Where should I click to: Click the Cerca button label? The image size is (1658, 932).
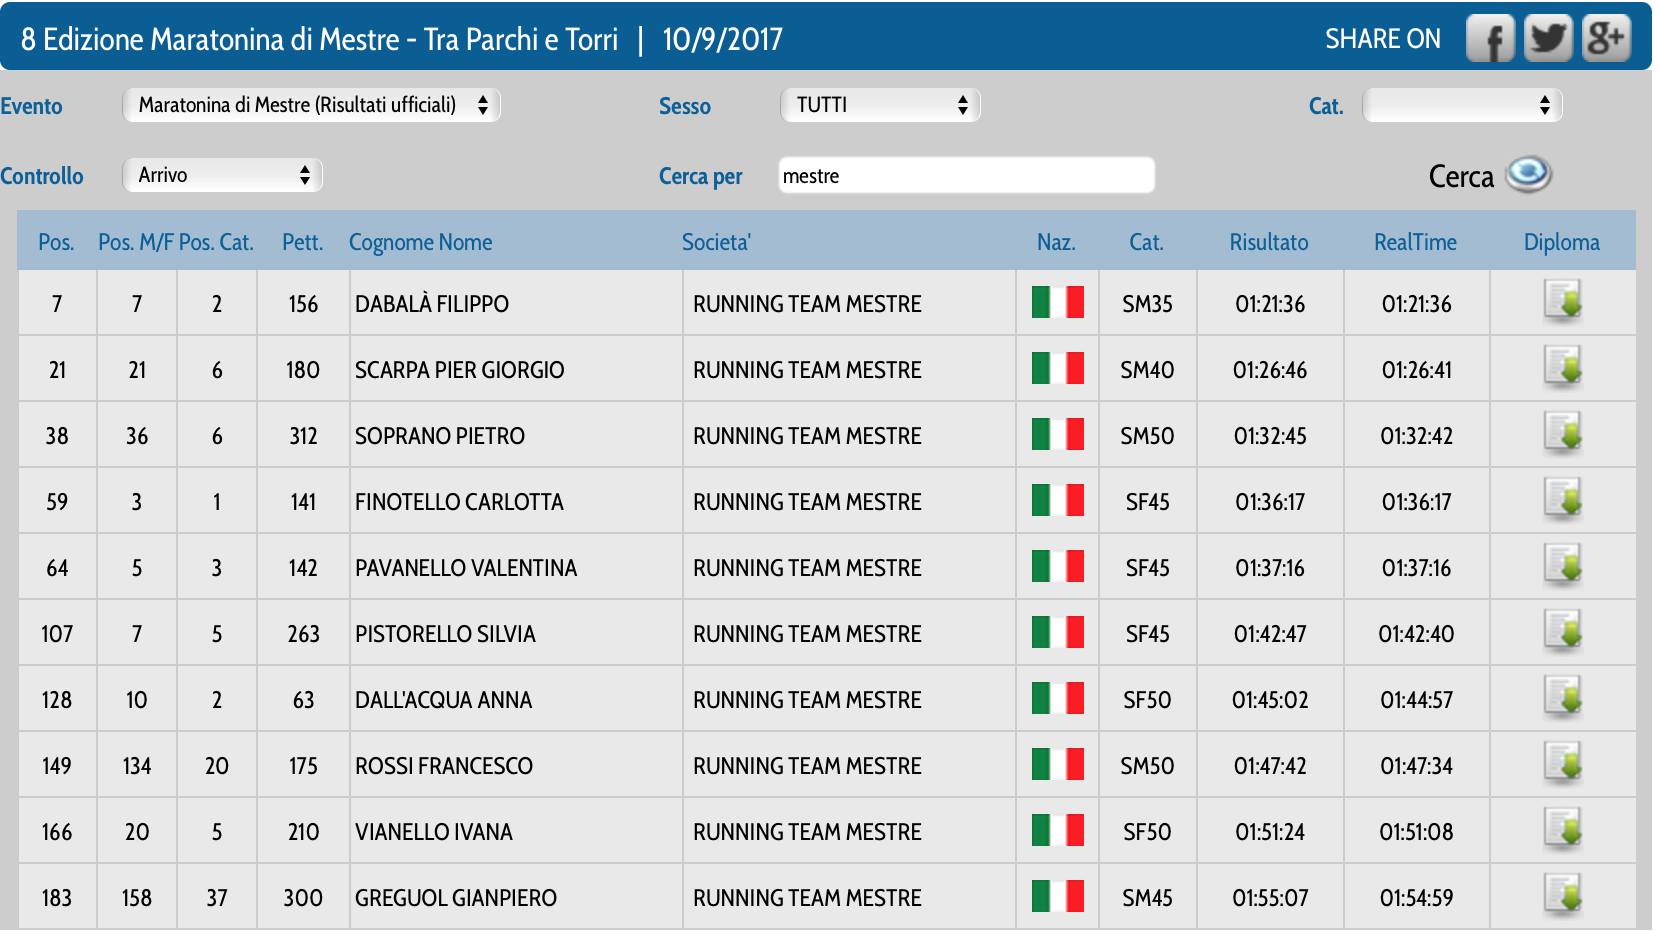coord(1460,177)
